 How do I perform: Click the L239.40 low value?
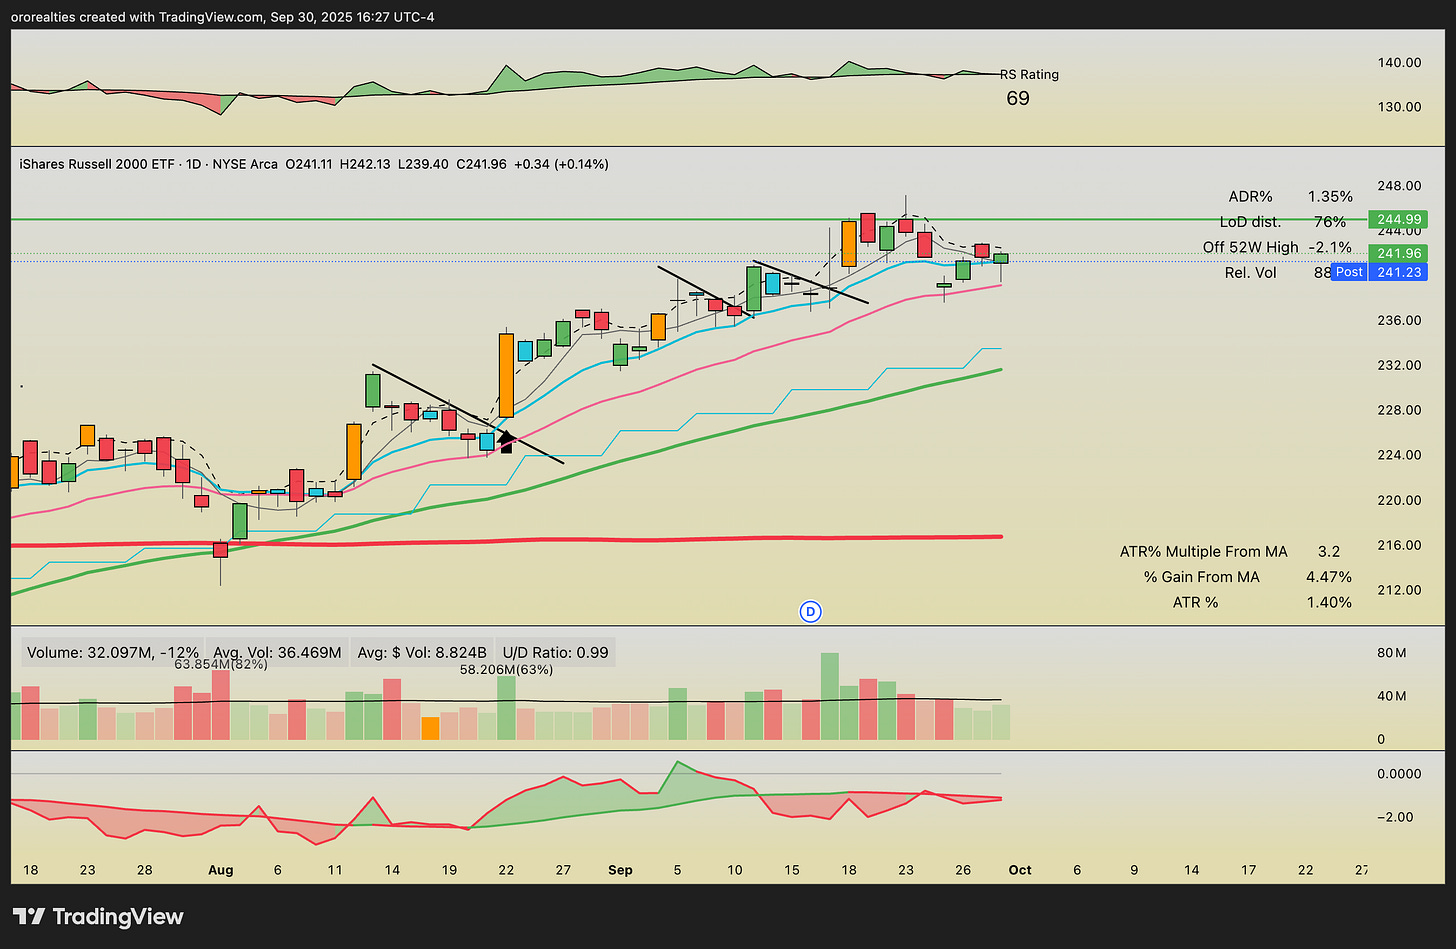pos(422,164)
